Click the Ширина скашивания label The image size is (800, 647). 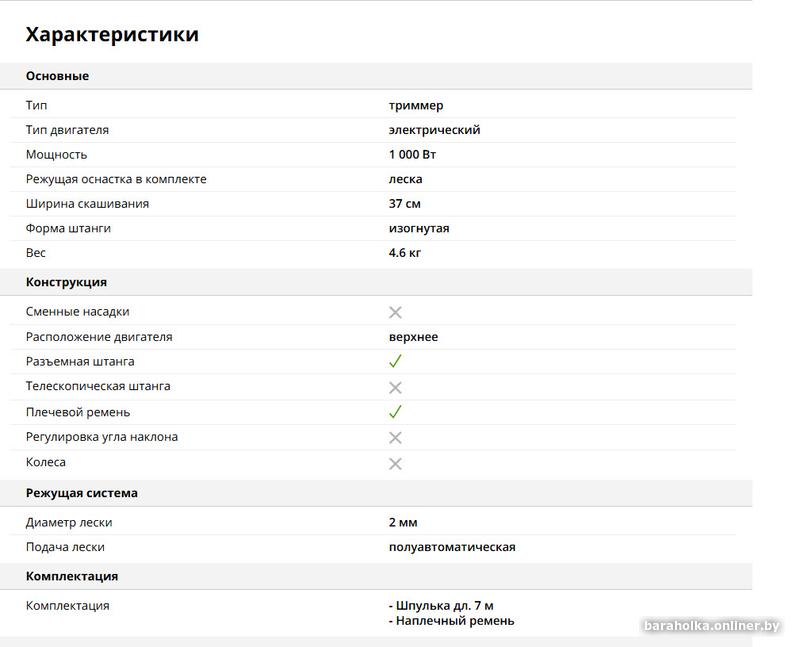click(x=87, y=204)
